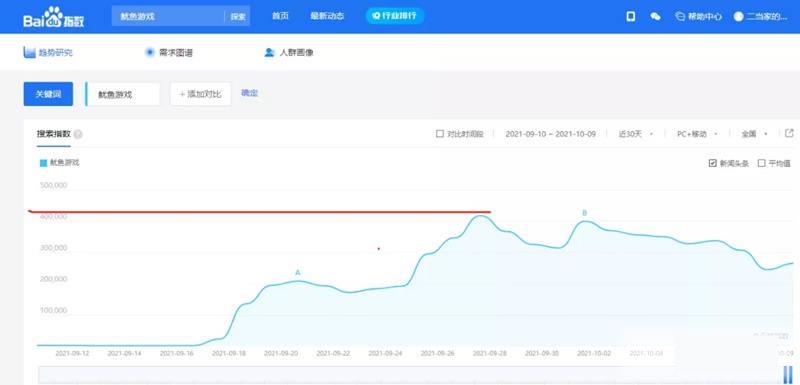This screenshot has height=385, width=800.
Task: Click the 搜索指数 info question-mark icon
Action: pos(78,135)
